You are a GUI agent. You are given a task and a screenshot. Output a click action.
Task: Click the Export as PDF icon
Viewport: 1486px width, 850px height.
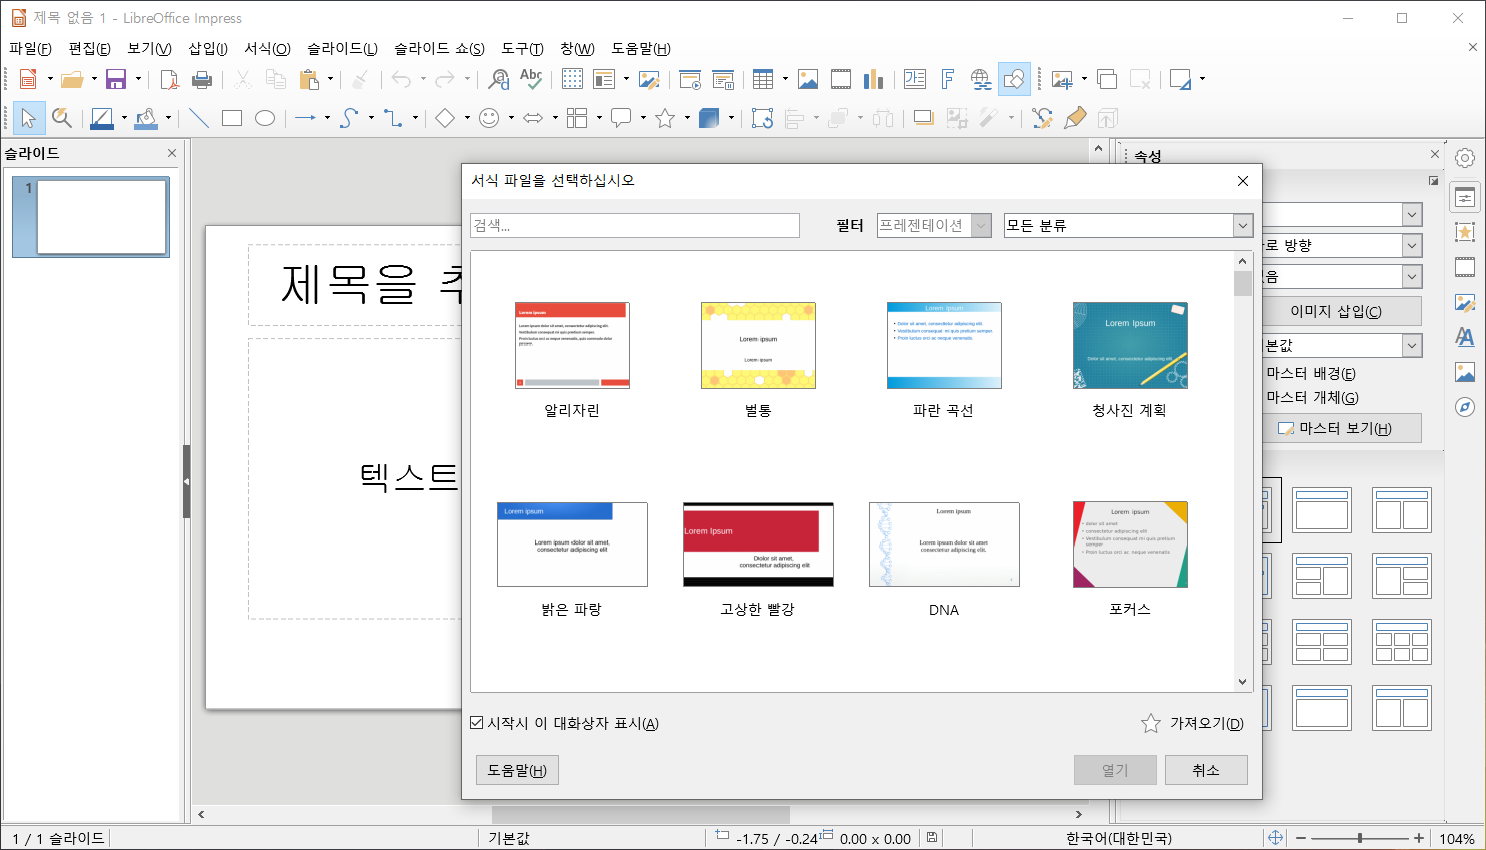[170, 79]
